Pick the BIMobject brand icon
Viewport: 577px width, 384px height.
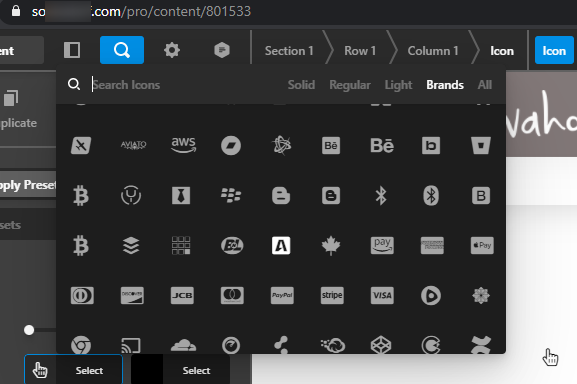point(431,145)
